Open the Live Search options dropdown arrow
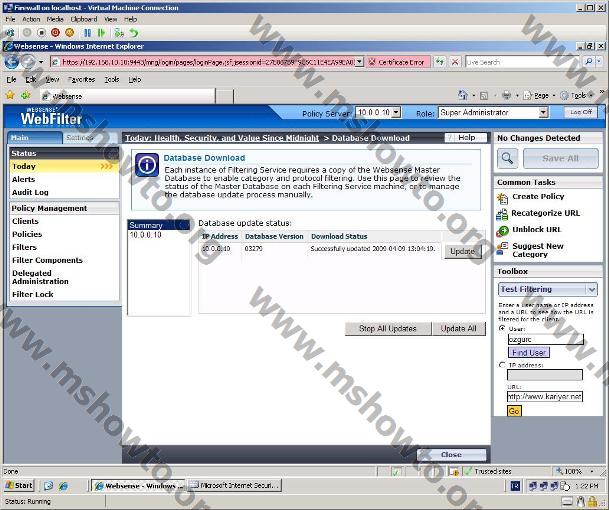This screenshot has width=609, height=510. click(x=599, y=61)
